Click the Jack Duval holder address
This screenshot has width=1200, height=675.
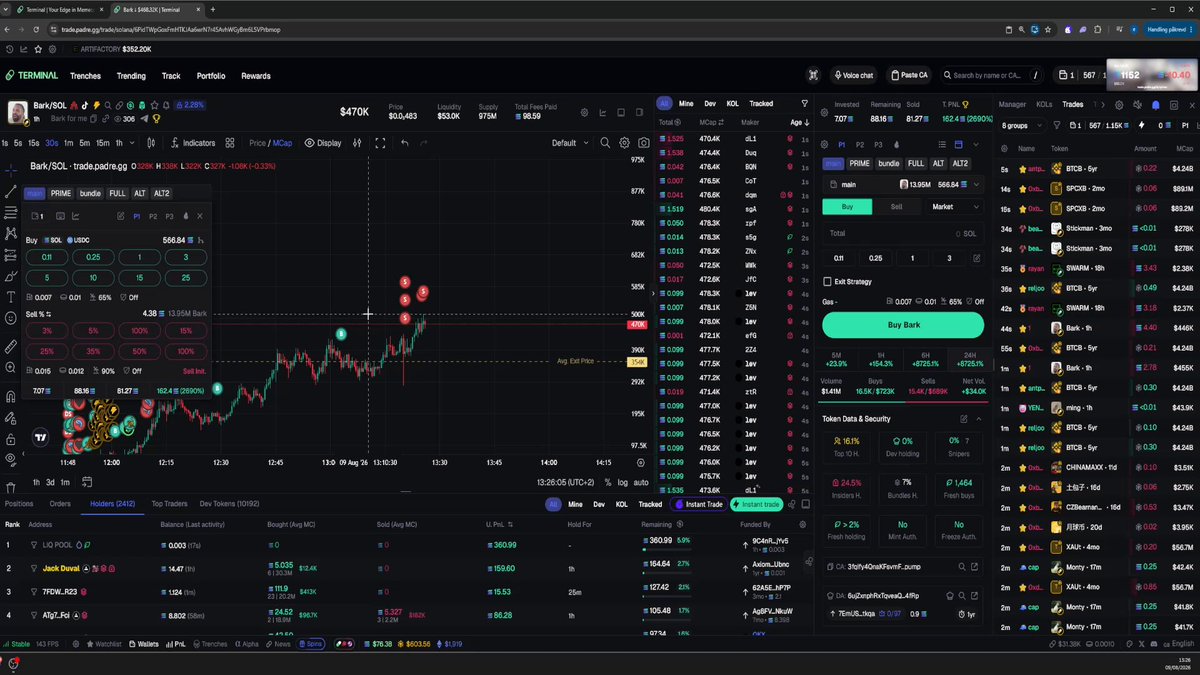62,568
